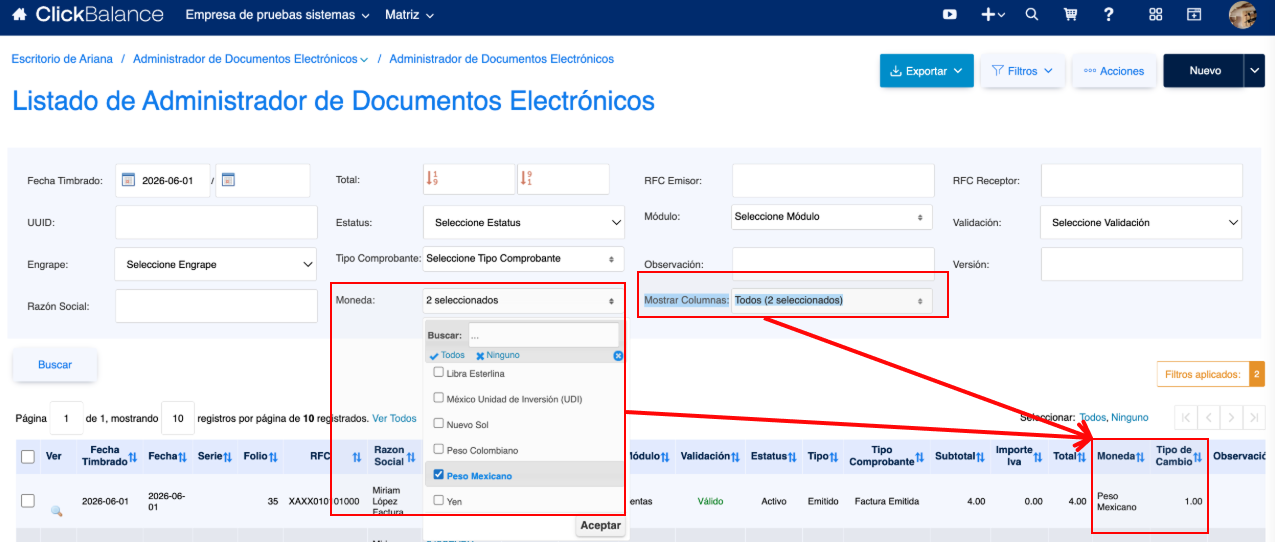Image resolution: width=1275 pixels, height=542 pixels.
Task: Select Todos in Moneda list
Action: [x=447, y=355]
